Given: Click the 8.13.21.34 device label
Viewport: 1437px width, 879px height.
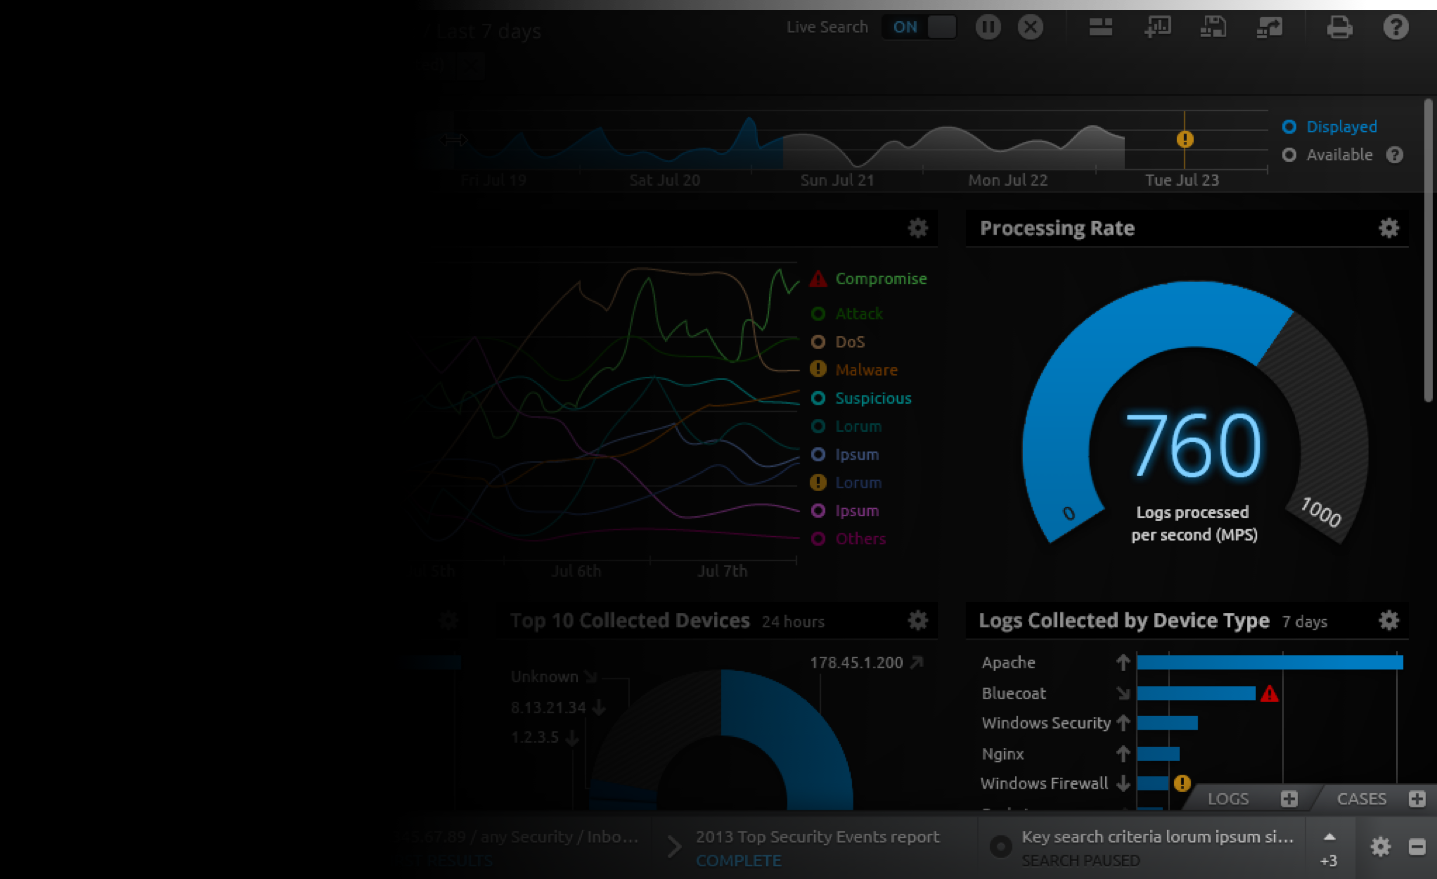Looking at the screenshot, I should click(x=548, y=707).
